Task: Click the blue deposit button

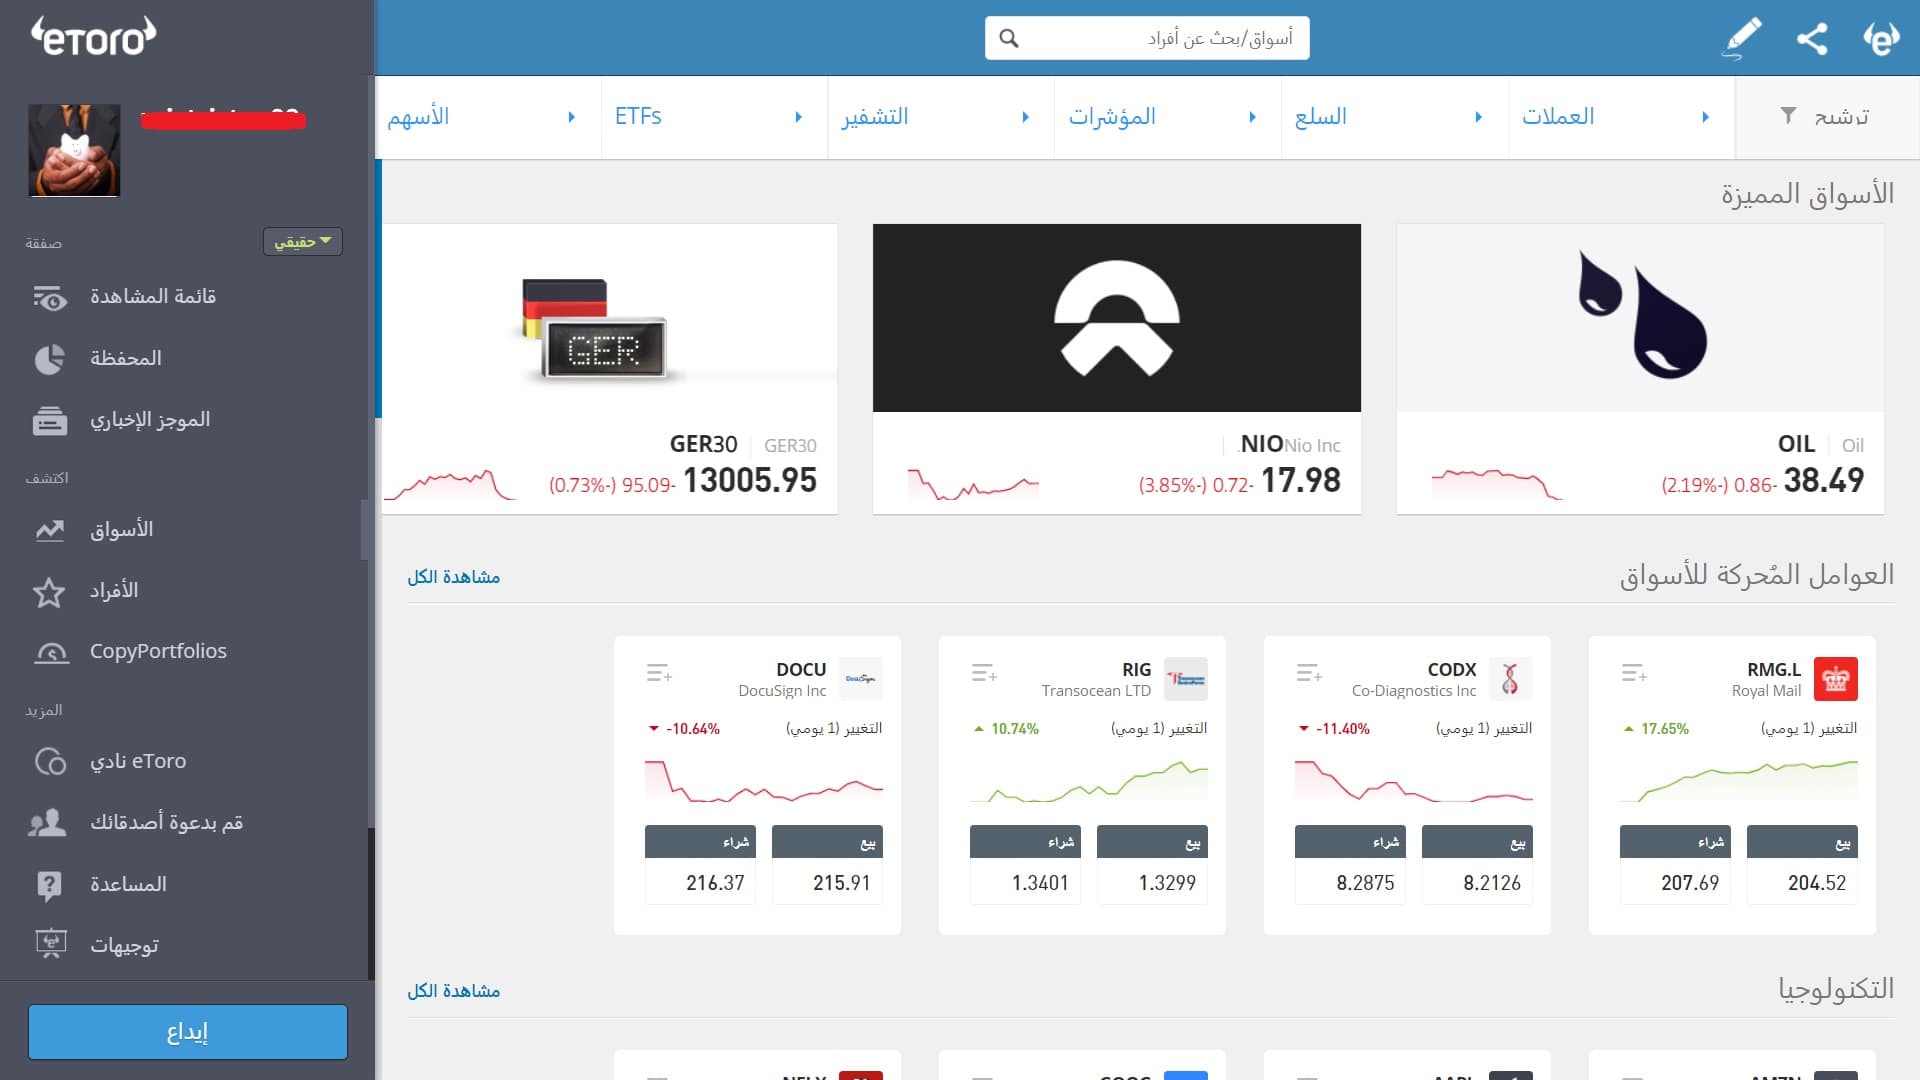Action: (188, 1031)
